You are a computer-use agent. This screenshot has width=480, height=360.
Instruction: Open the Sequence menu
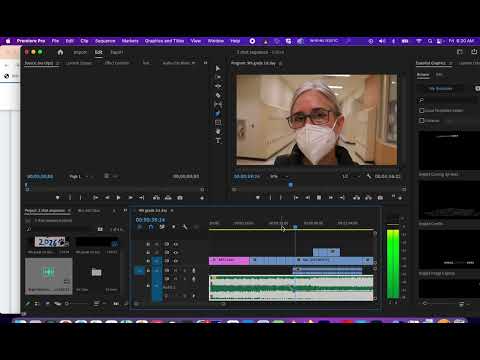tap(105, 41)
